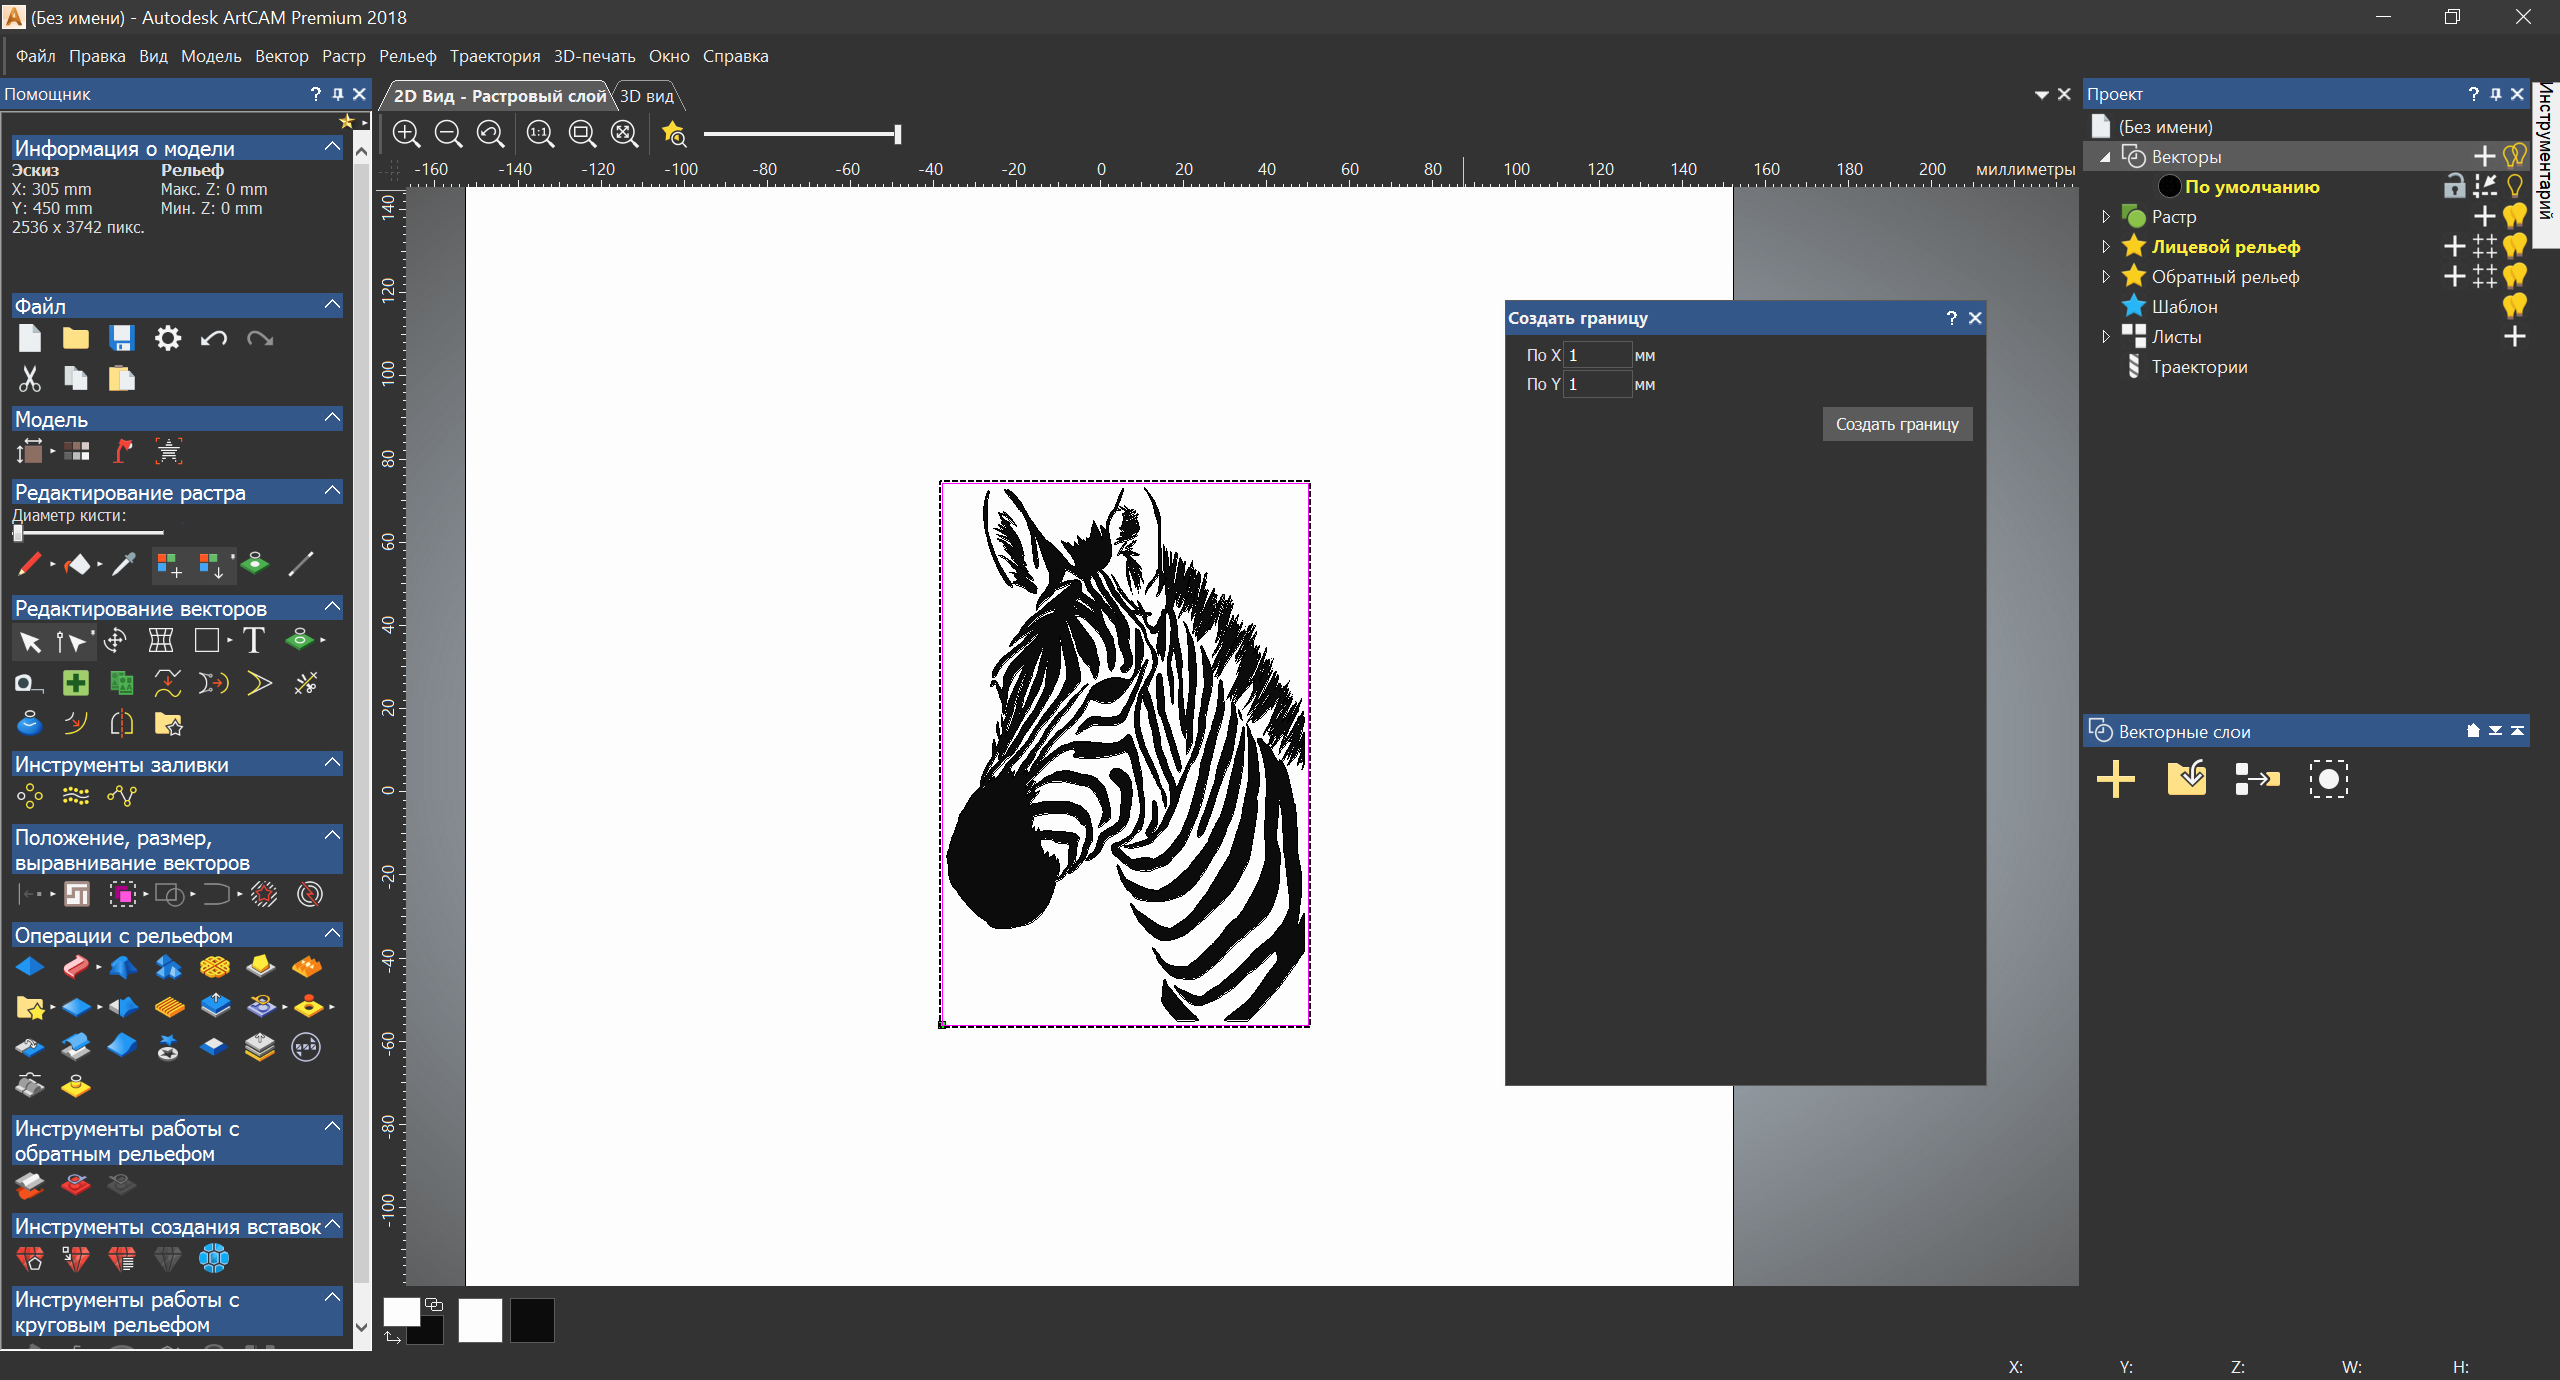Click the Save file icon
This screenshot has height=1380, width=2560.
(x=122, y=339)
